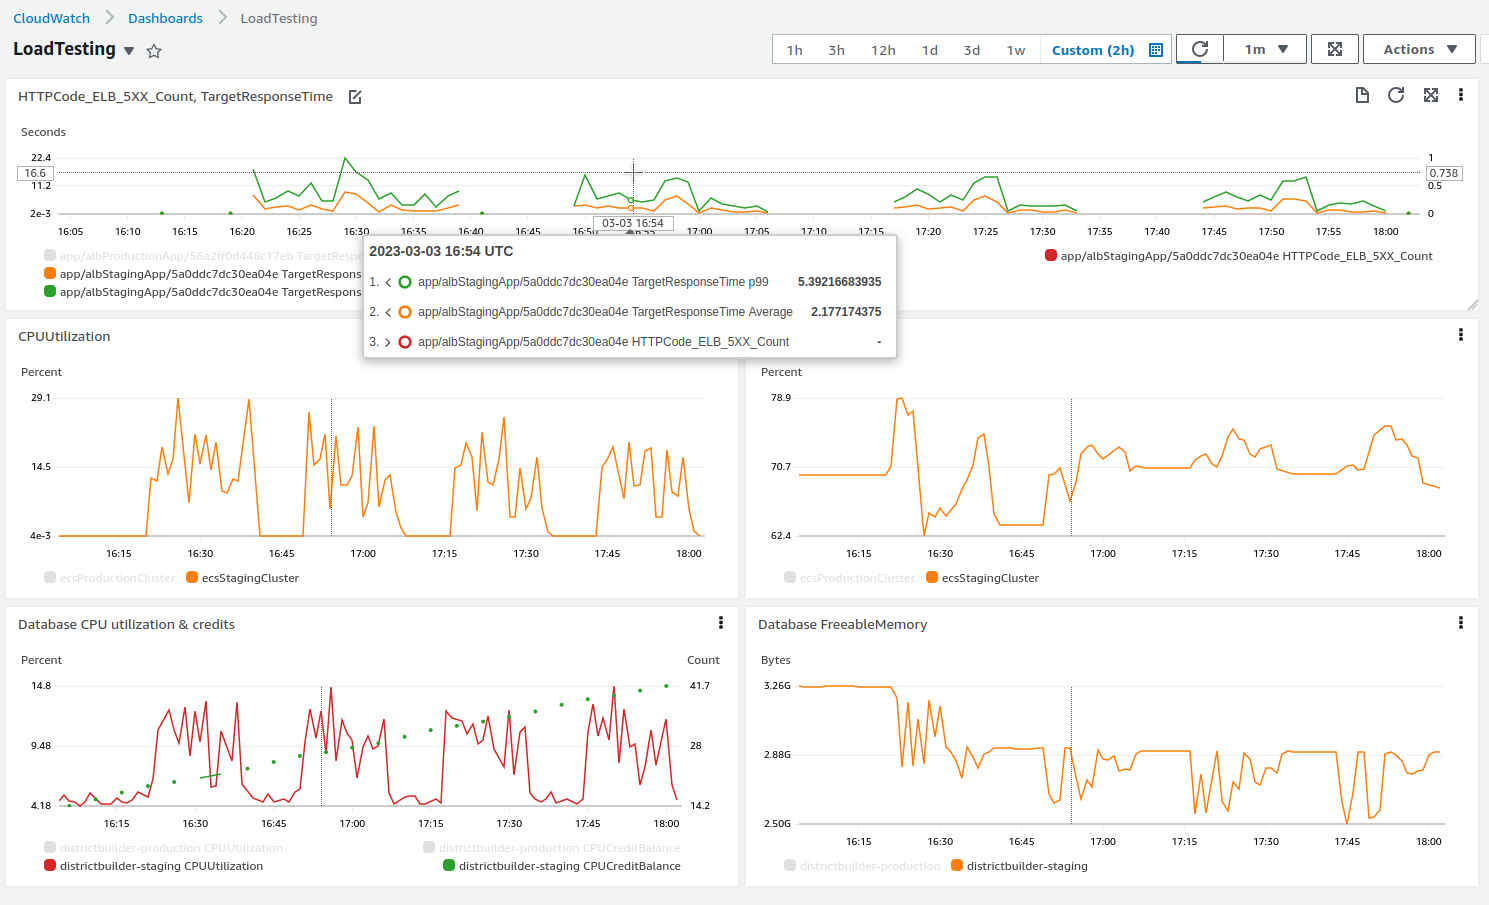Viewport: 1489px width, 905px height.
Task: Open the calendar icon next to Custom (2h)
Action: [x=1156, y=49]
